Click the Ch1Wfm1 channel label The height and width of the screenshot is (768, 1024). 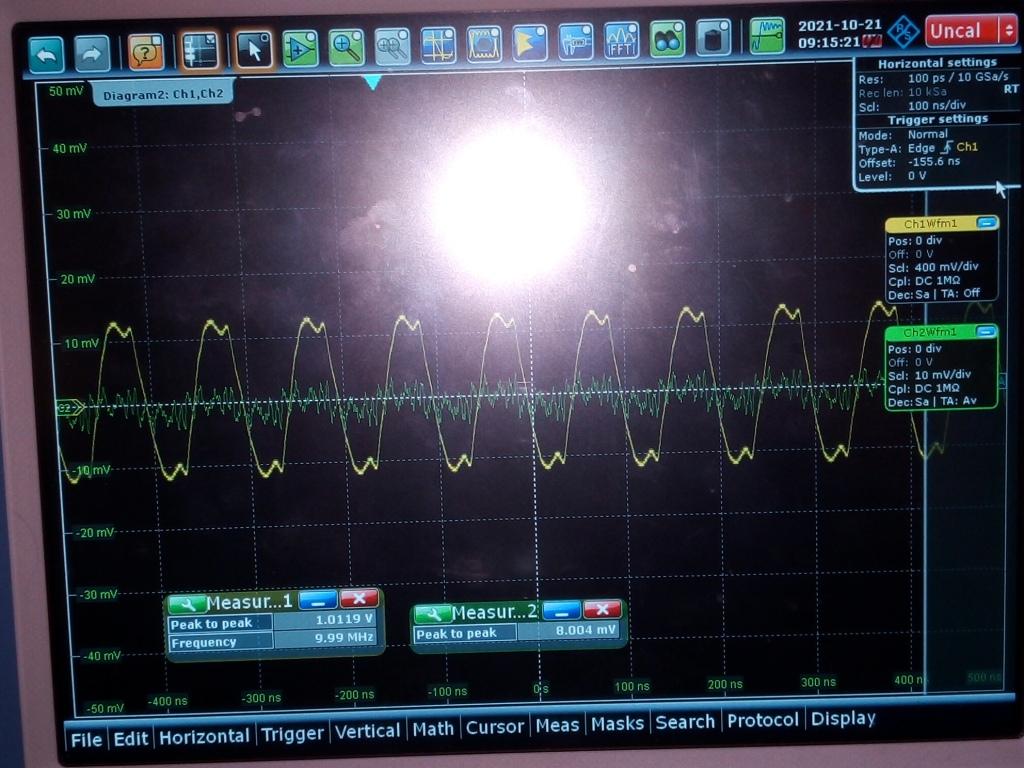pyautogui.click(x=930, y=224)
